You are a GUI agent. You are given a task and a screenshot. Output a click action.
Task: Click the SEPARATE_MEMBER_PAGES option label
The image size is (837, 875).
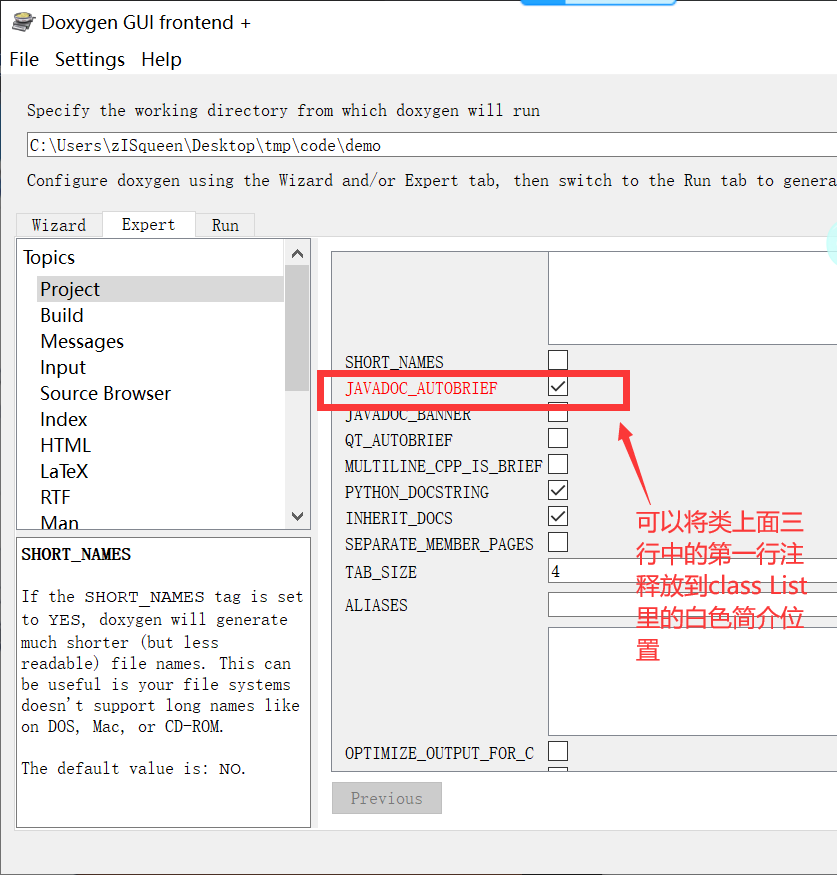click(x=439, y=544)
